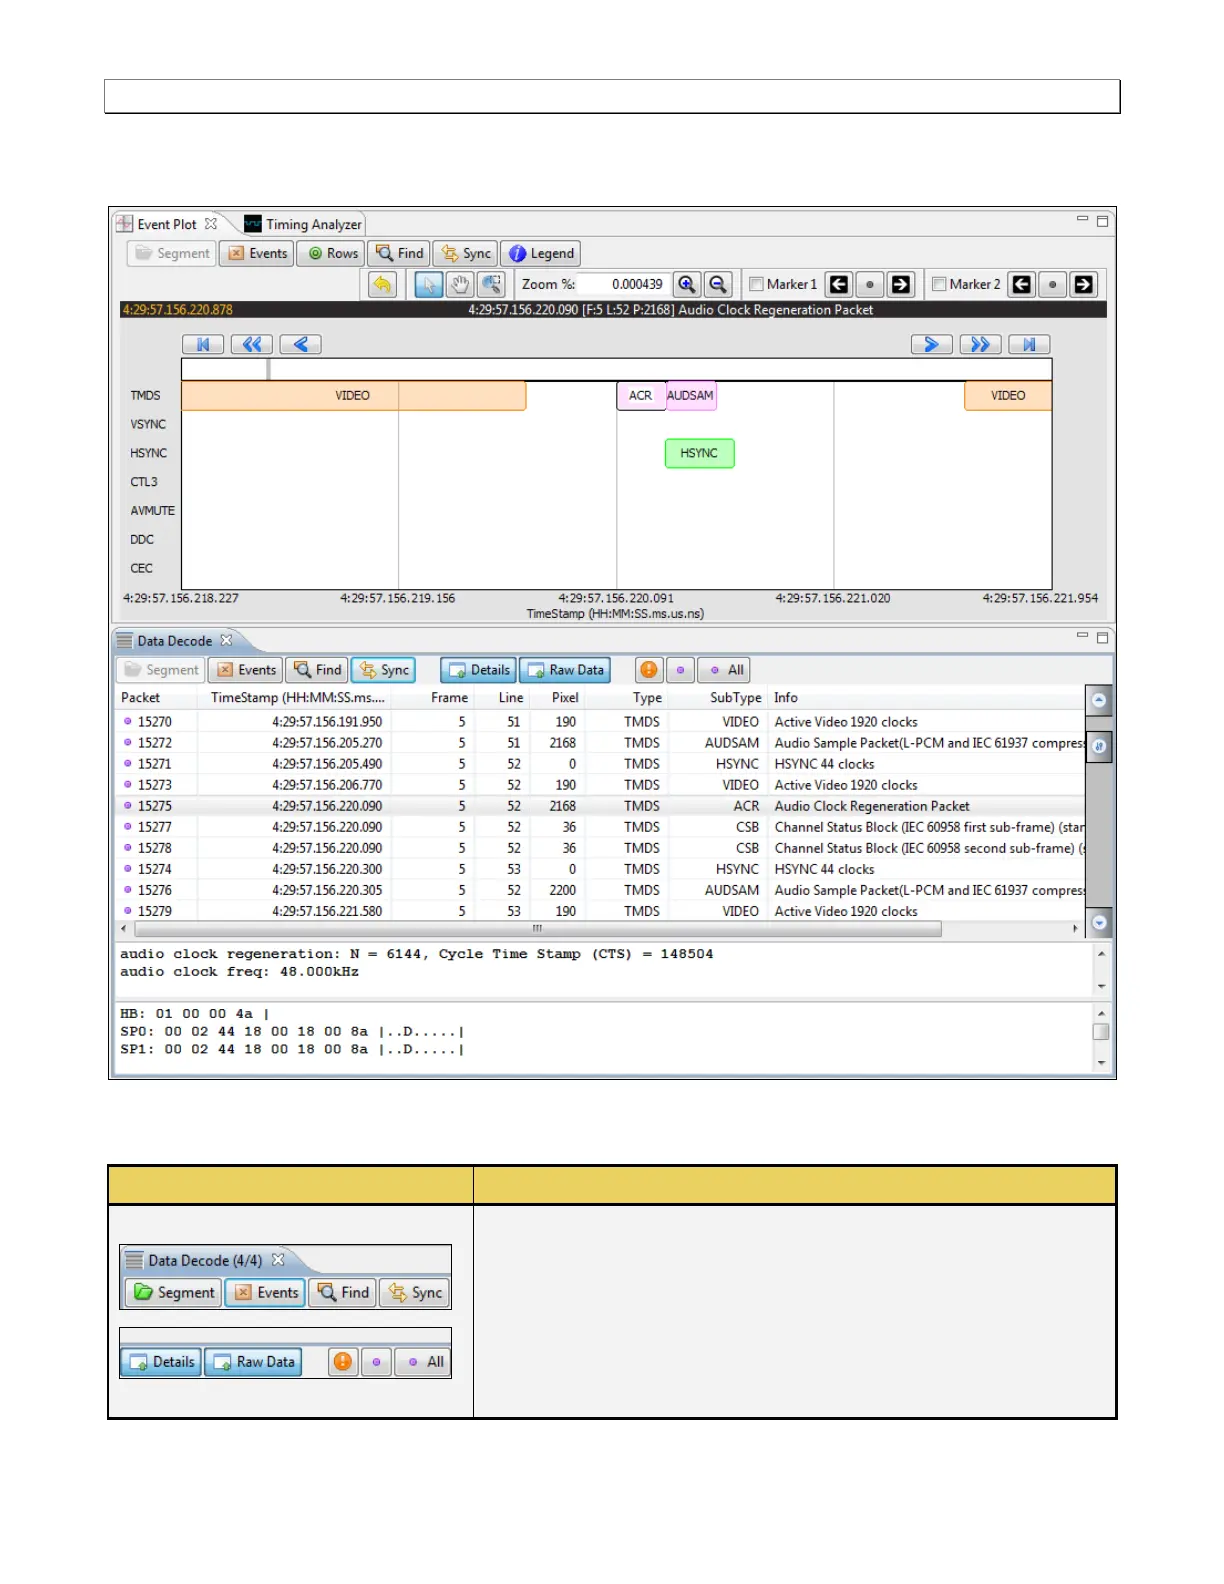Select the green HSYNC event block
The image size is (1224, 1584).
(x=699, y=453)
